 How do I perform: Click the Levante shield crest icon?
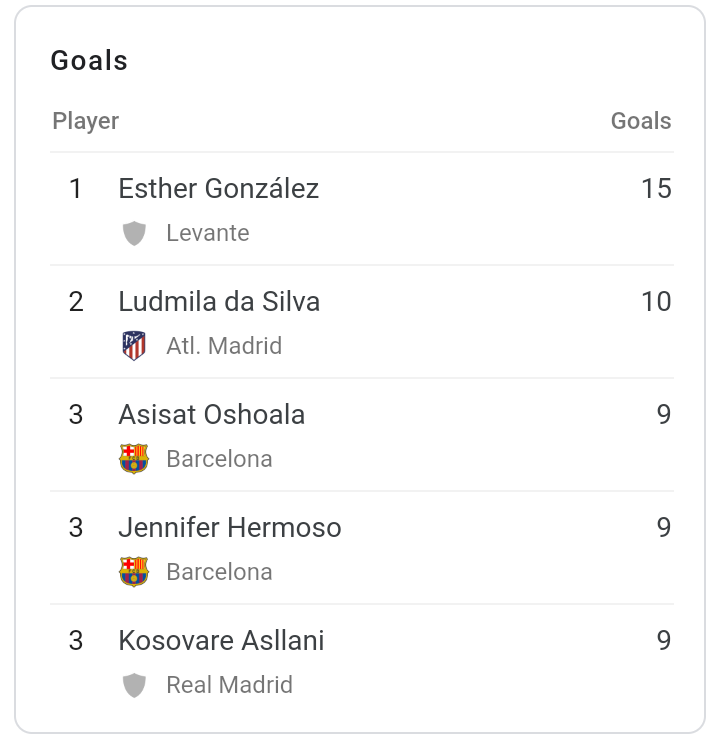(x=134, y=233)
